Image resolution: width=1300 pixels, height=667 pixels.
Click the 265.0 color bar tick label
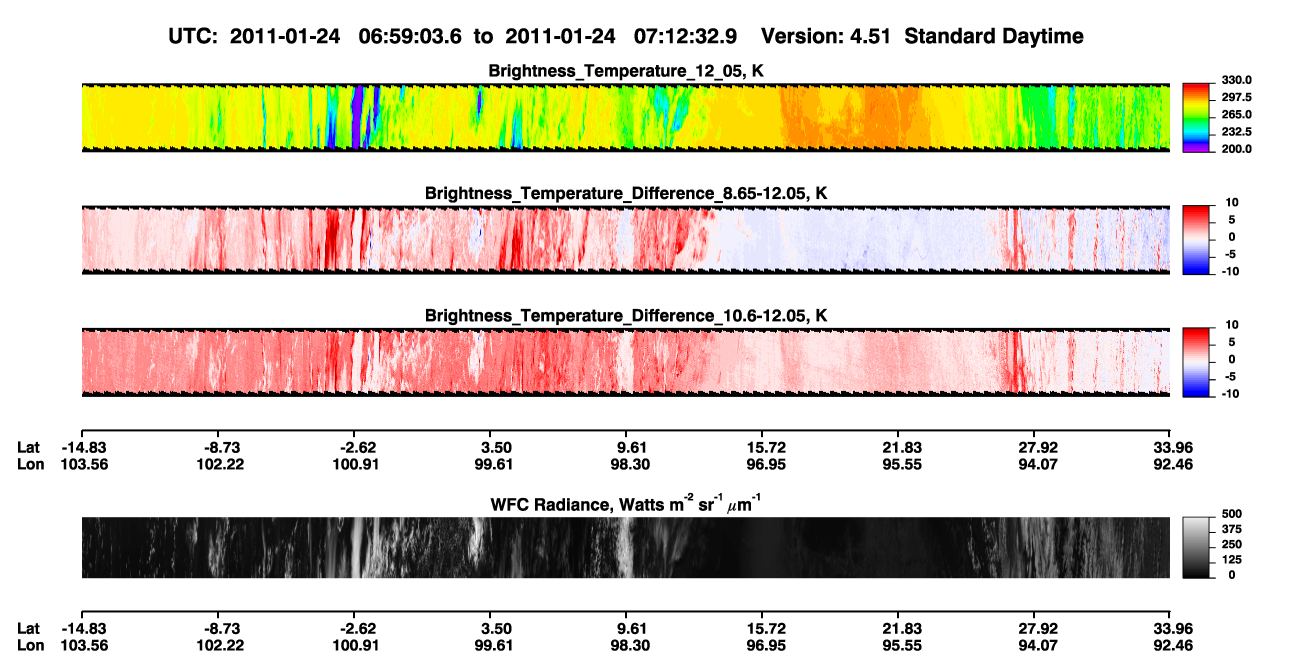click(1237, 114)
